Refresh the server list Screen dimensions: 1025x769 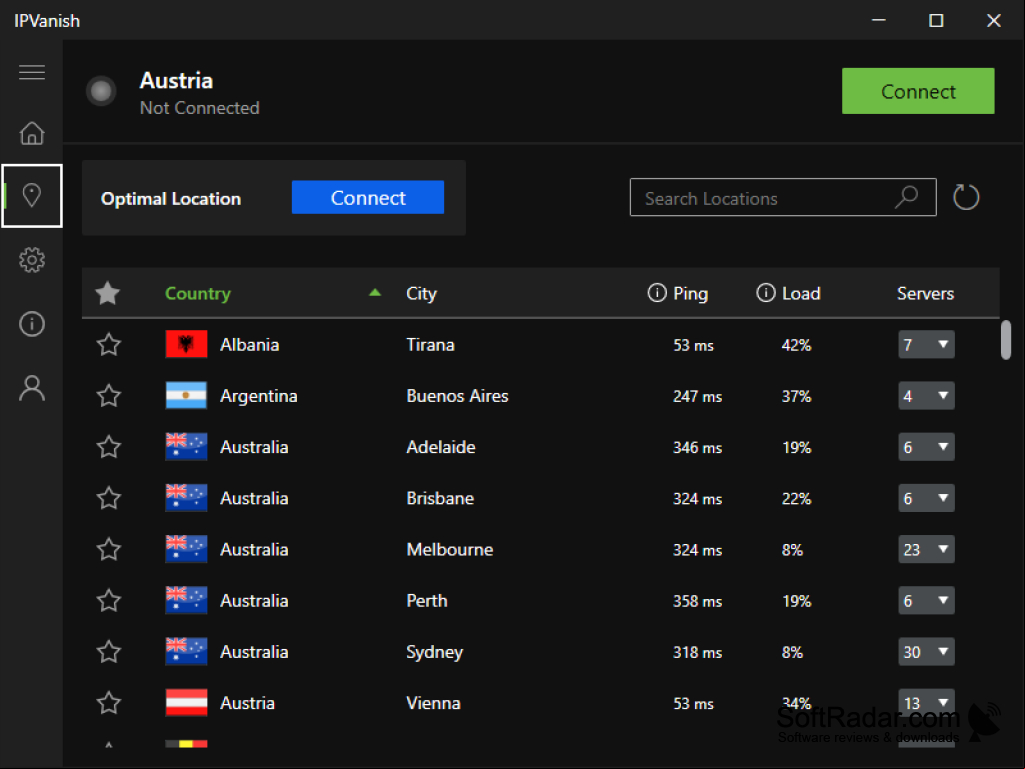point(966,197)
